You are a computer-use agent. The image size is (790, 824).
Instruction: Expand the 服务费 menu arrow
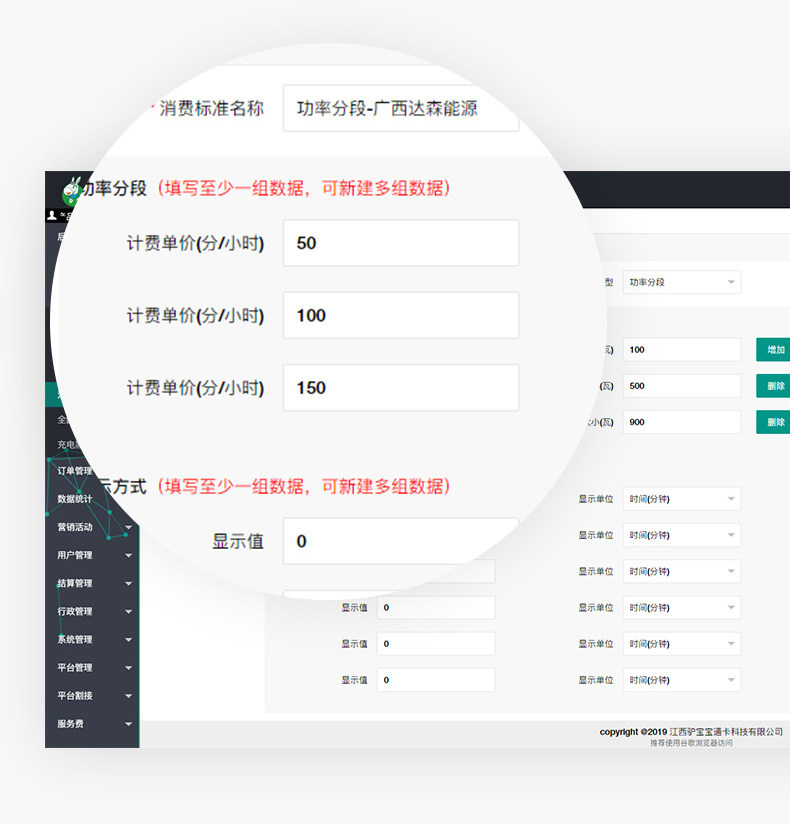[129, 724]
